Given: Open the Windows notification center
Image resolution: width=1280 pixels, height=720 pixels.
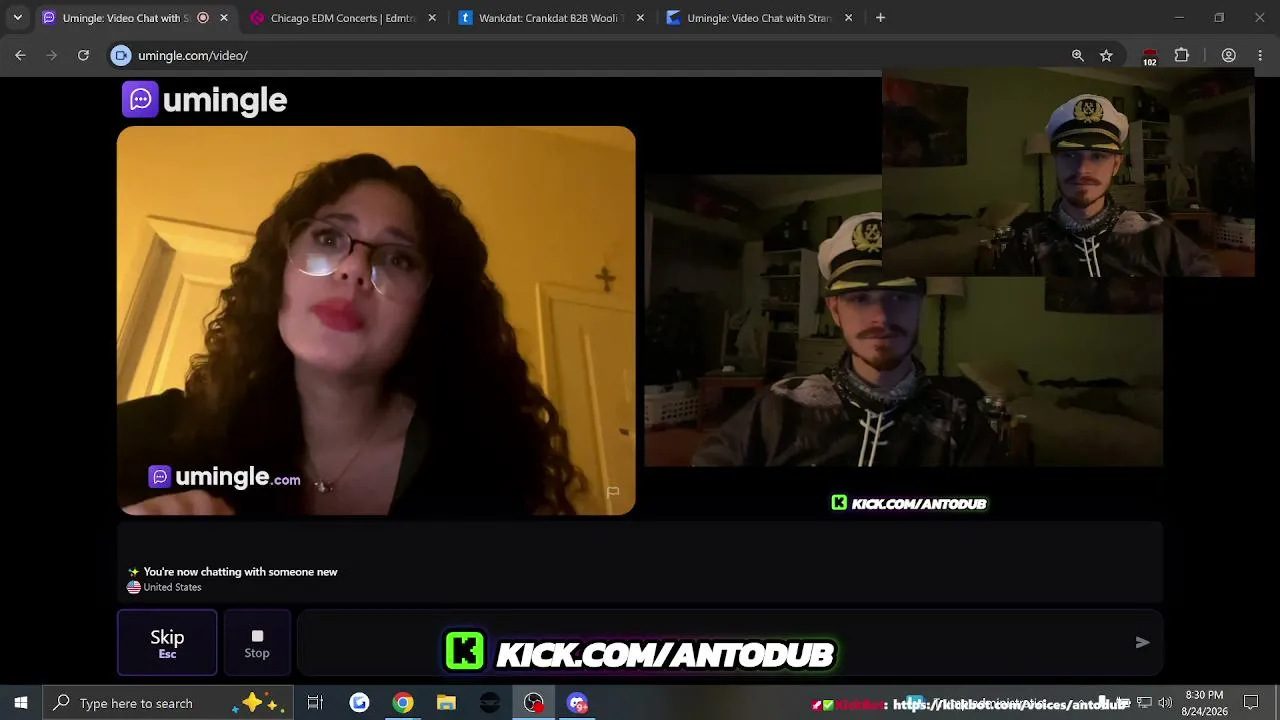Looking at the screenshot, I should pyautogui.click(x=1251, y=703).
